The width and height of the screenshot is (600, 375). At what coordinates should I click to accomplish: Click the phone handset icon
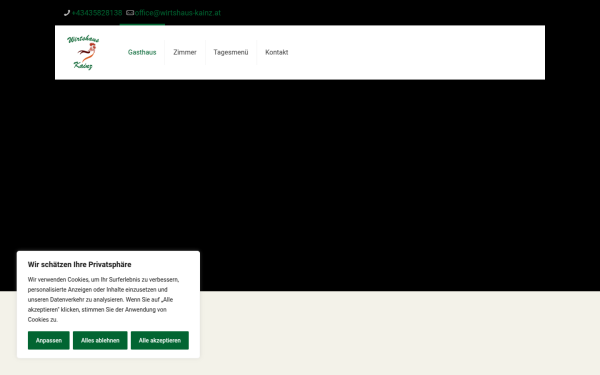point(67,13)
